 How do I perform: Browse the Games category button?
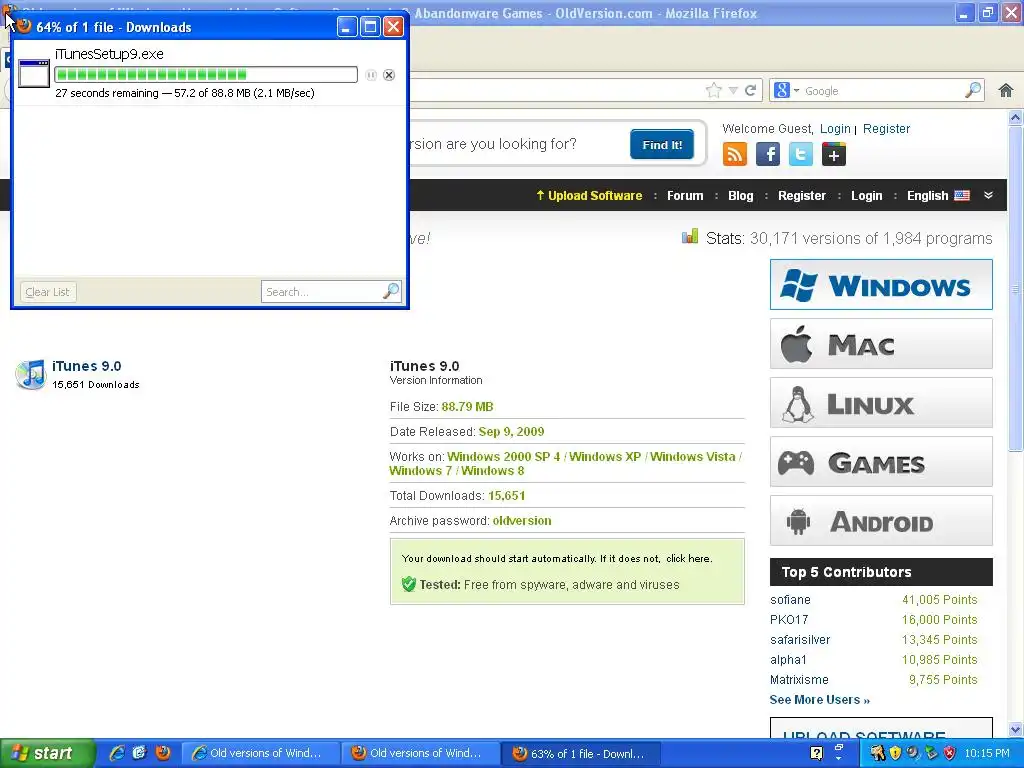(881, 462)
